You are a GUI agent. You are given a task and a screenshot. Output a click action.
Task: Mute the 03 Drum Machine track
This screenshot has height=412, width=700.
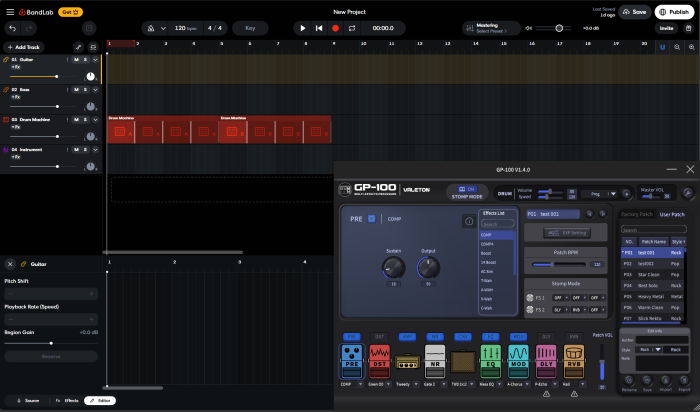(76, 120)
